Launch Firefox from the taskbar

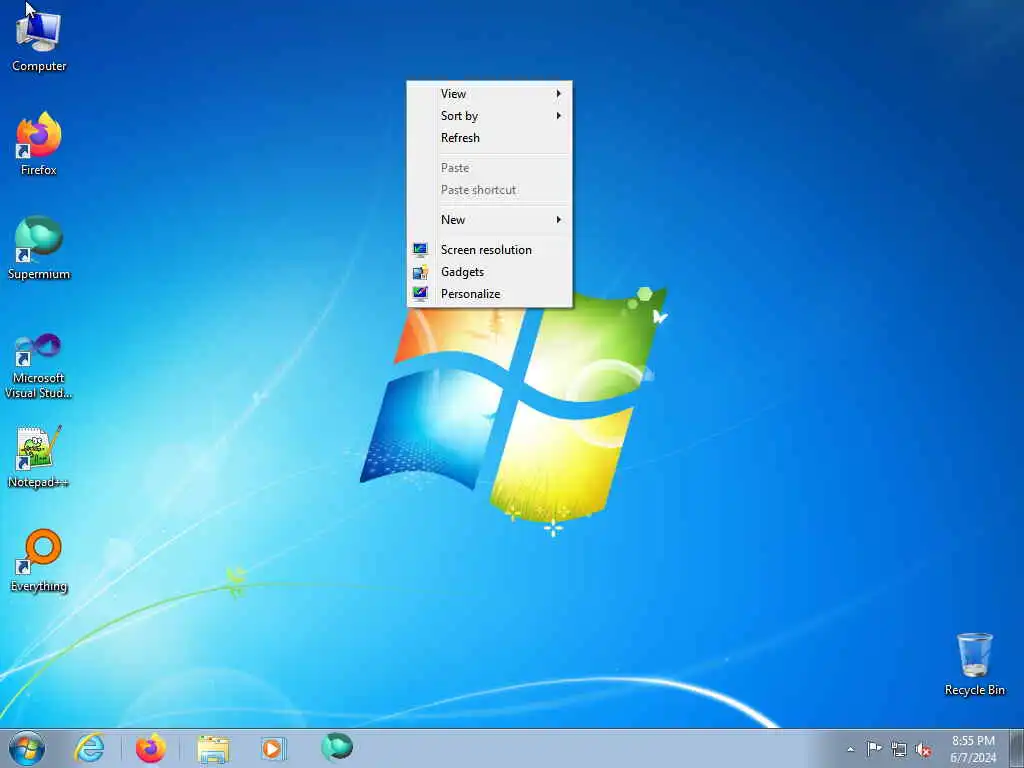pos(151,748)
